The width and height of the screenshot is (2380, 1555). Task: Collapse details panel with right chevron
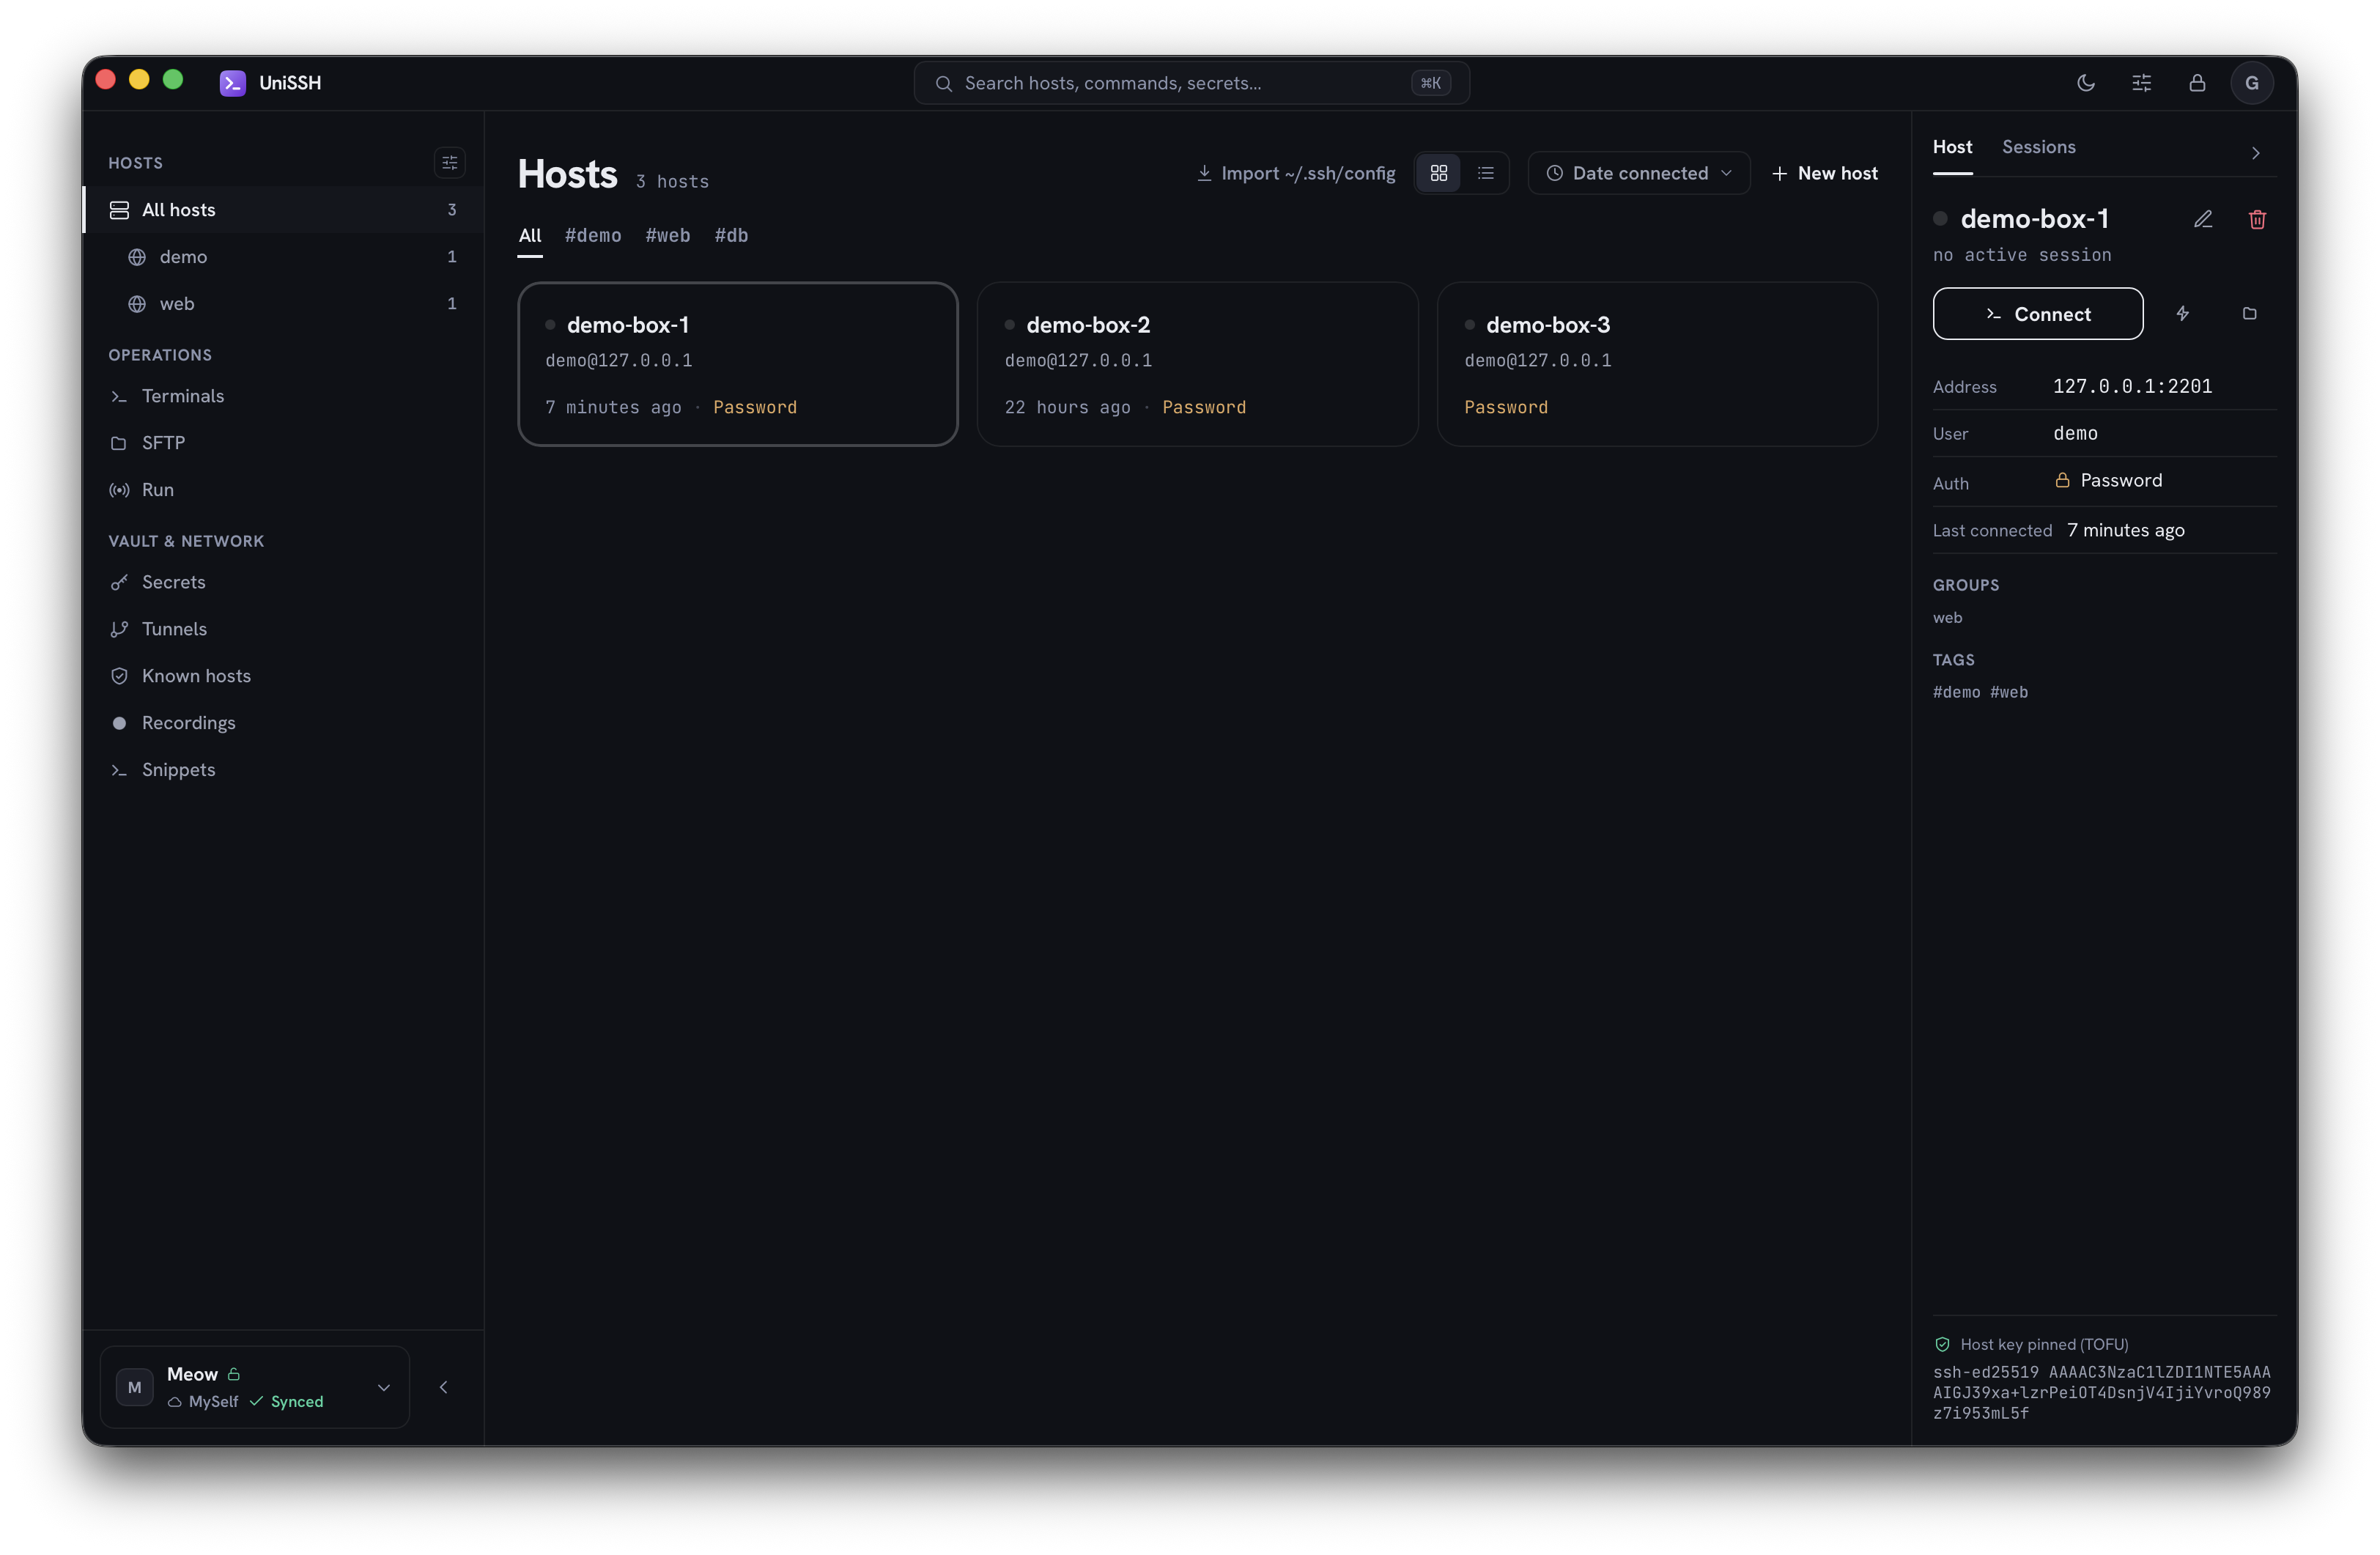[x=2255, y=153]
